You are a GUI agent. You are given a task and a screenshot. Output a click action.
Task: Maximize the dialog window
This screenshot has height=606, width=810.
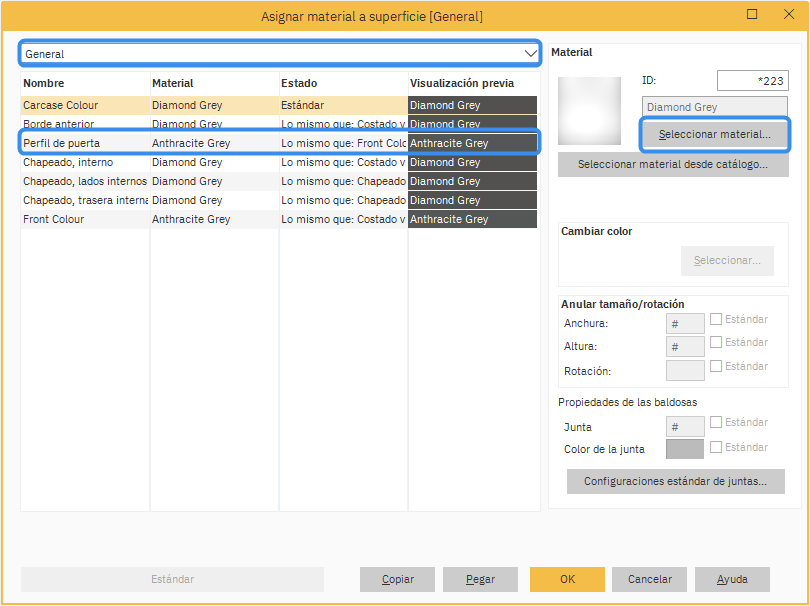[752, 14]
